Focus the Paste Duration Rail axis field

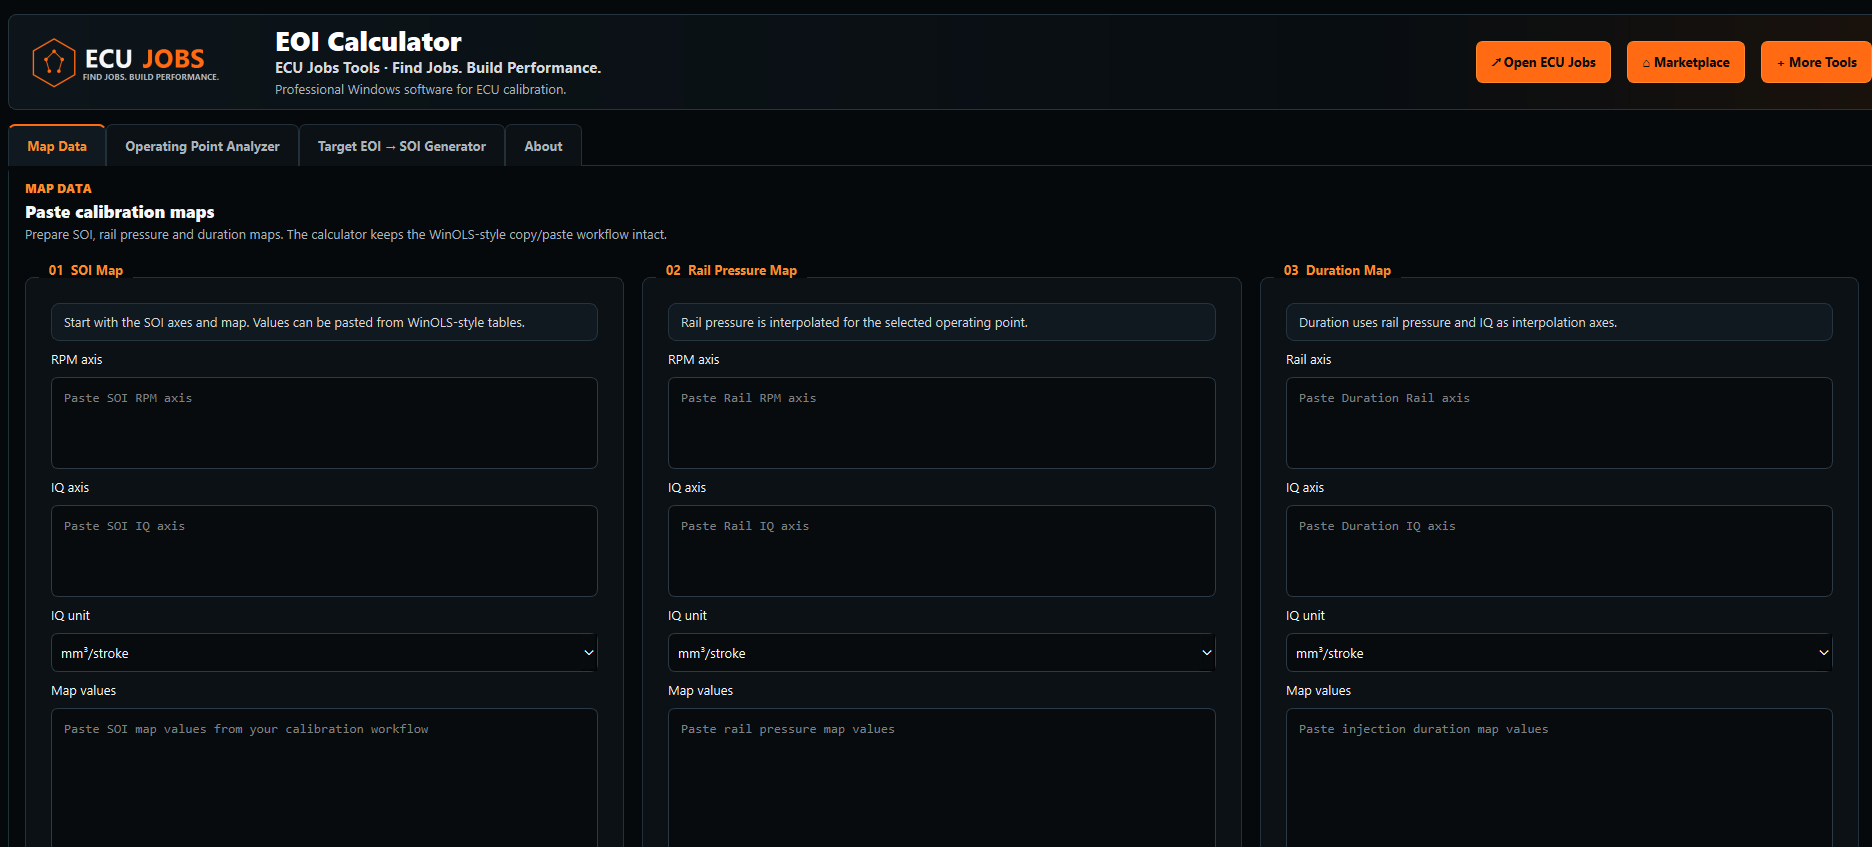pos(1559,423)
